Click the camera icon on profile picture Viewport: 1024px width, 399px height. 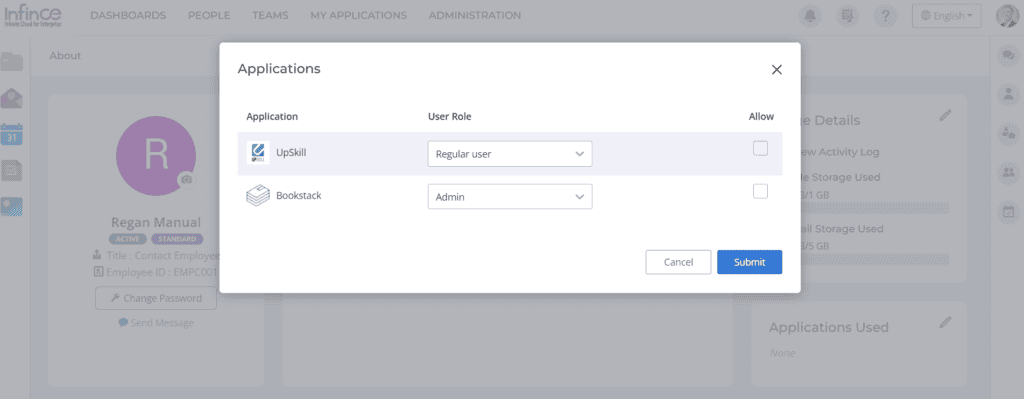(187, 179)
